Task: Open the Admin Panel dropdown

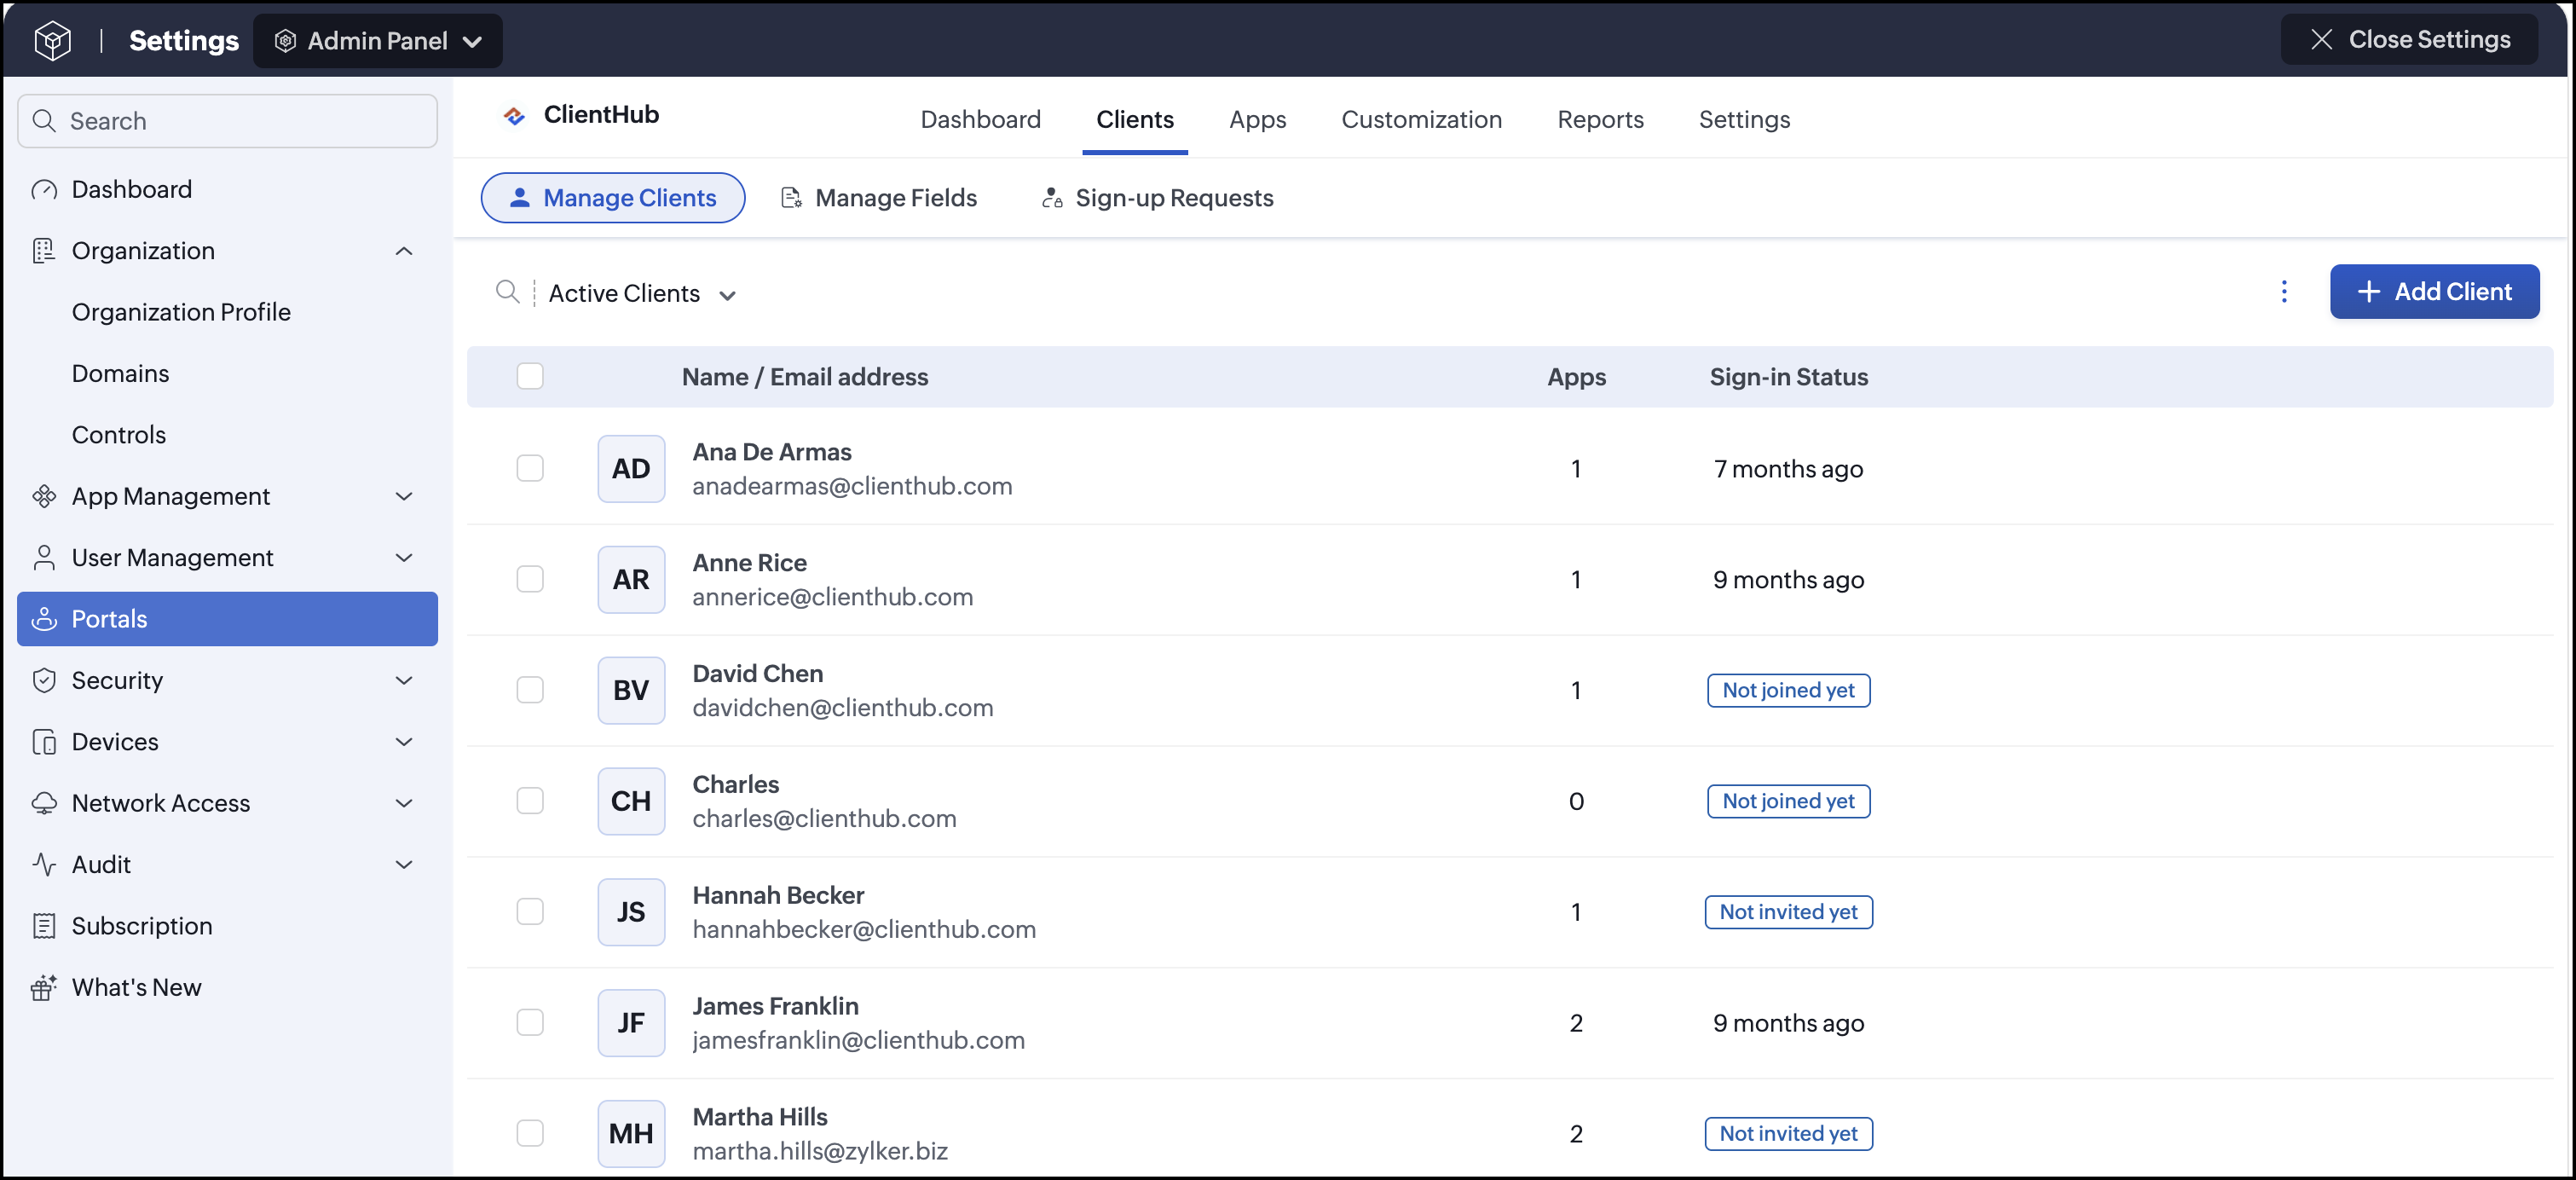Action: pyautogui.click(x=378, y=41)
